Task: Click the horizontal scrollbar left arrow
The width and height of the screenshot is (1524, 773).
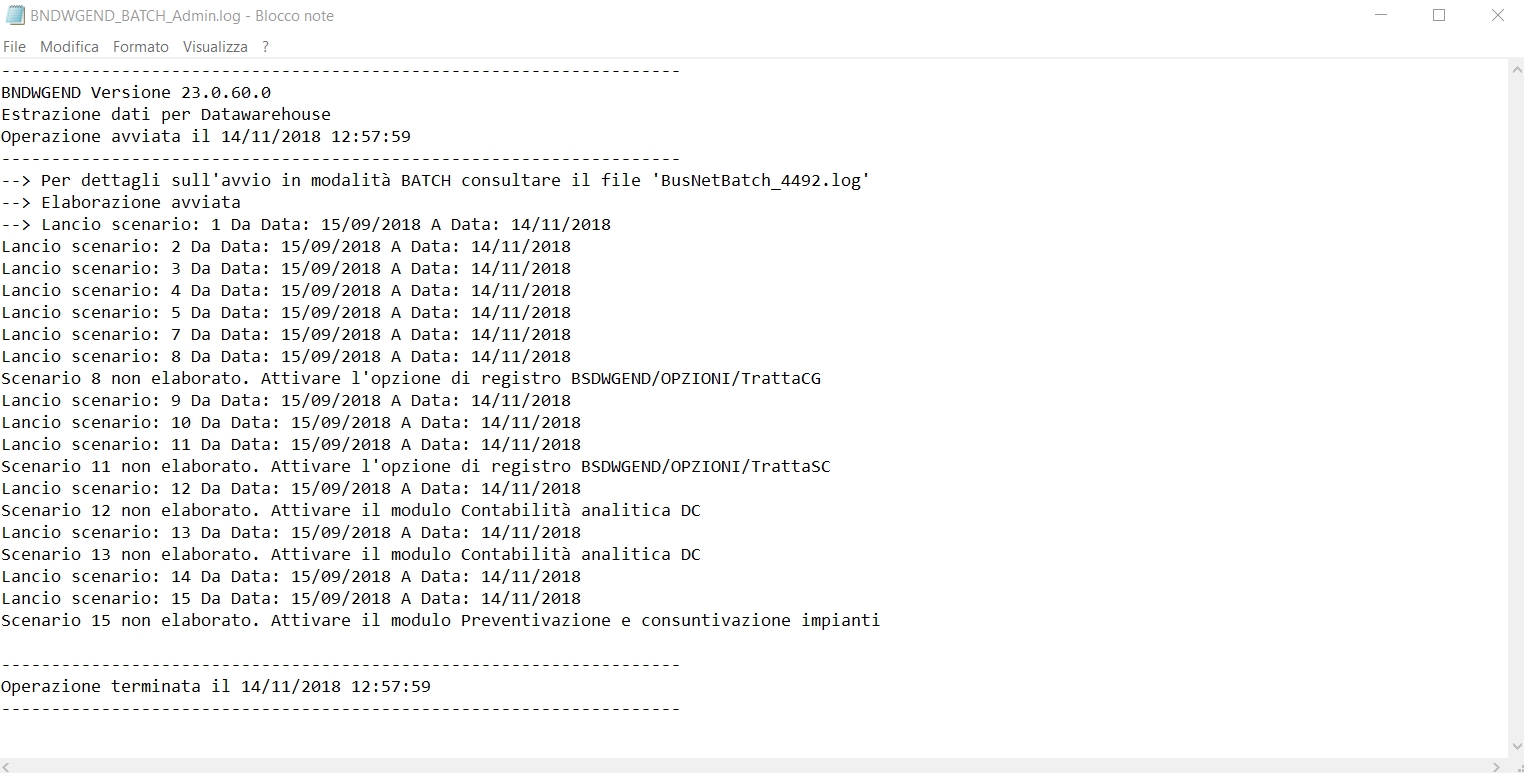Action: click(x=8, y=766)
